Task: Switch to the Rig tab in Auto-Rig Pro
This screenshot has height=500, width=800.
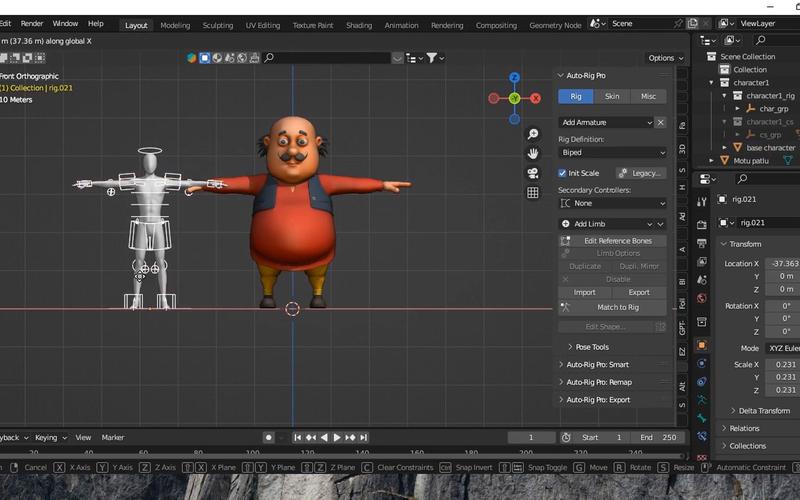Action: (576, 96)
